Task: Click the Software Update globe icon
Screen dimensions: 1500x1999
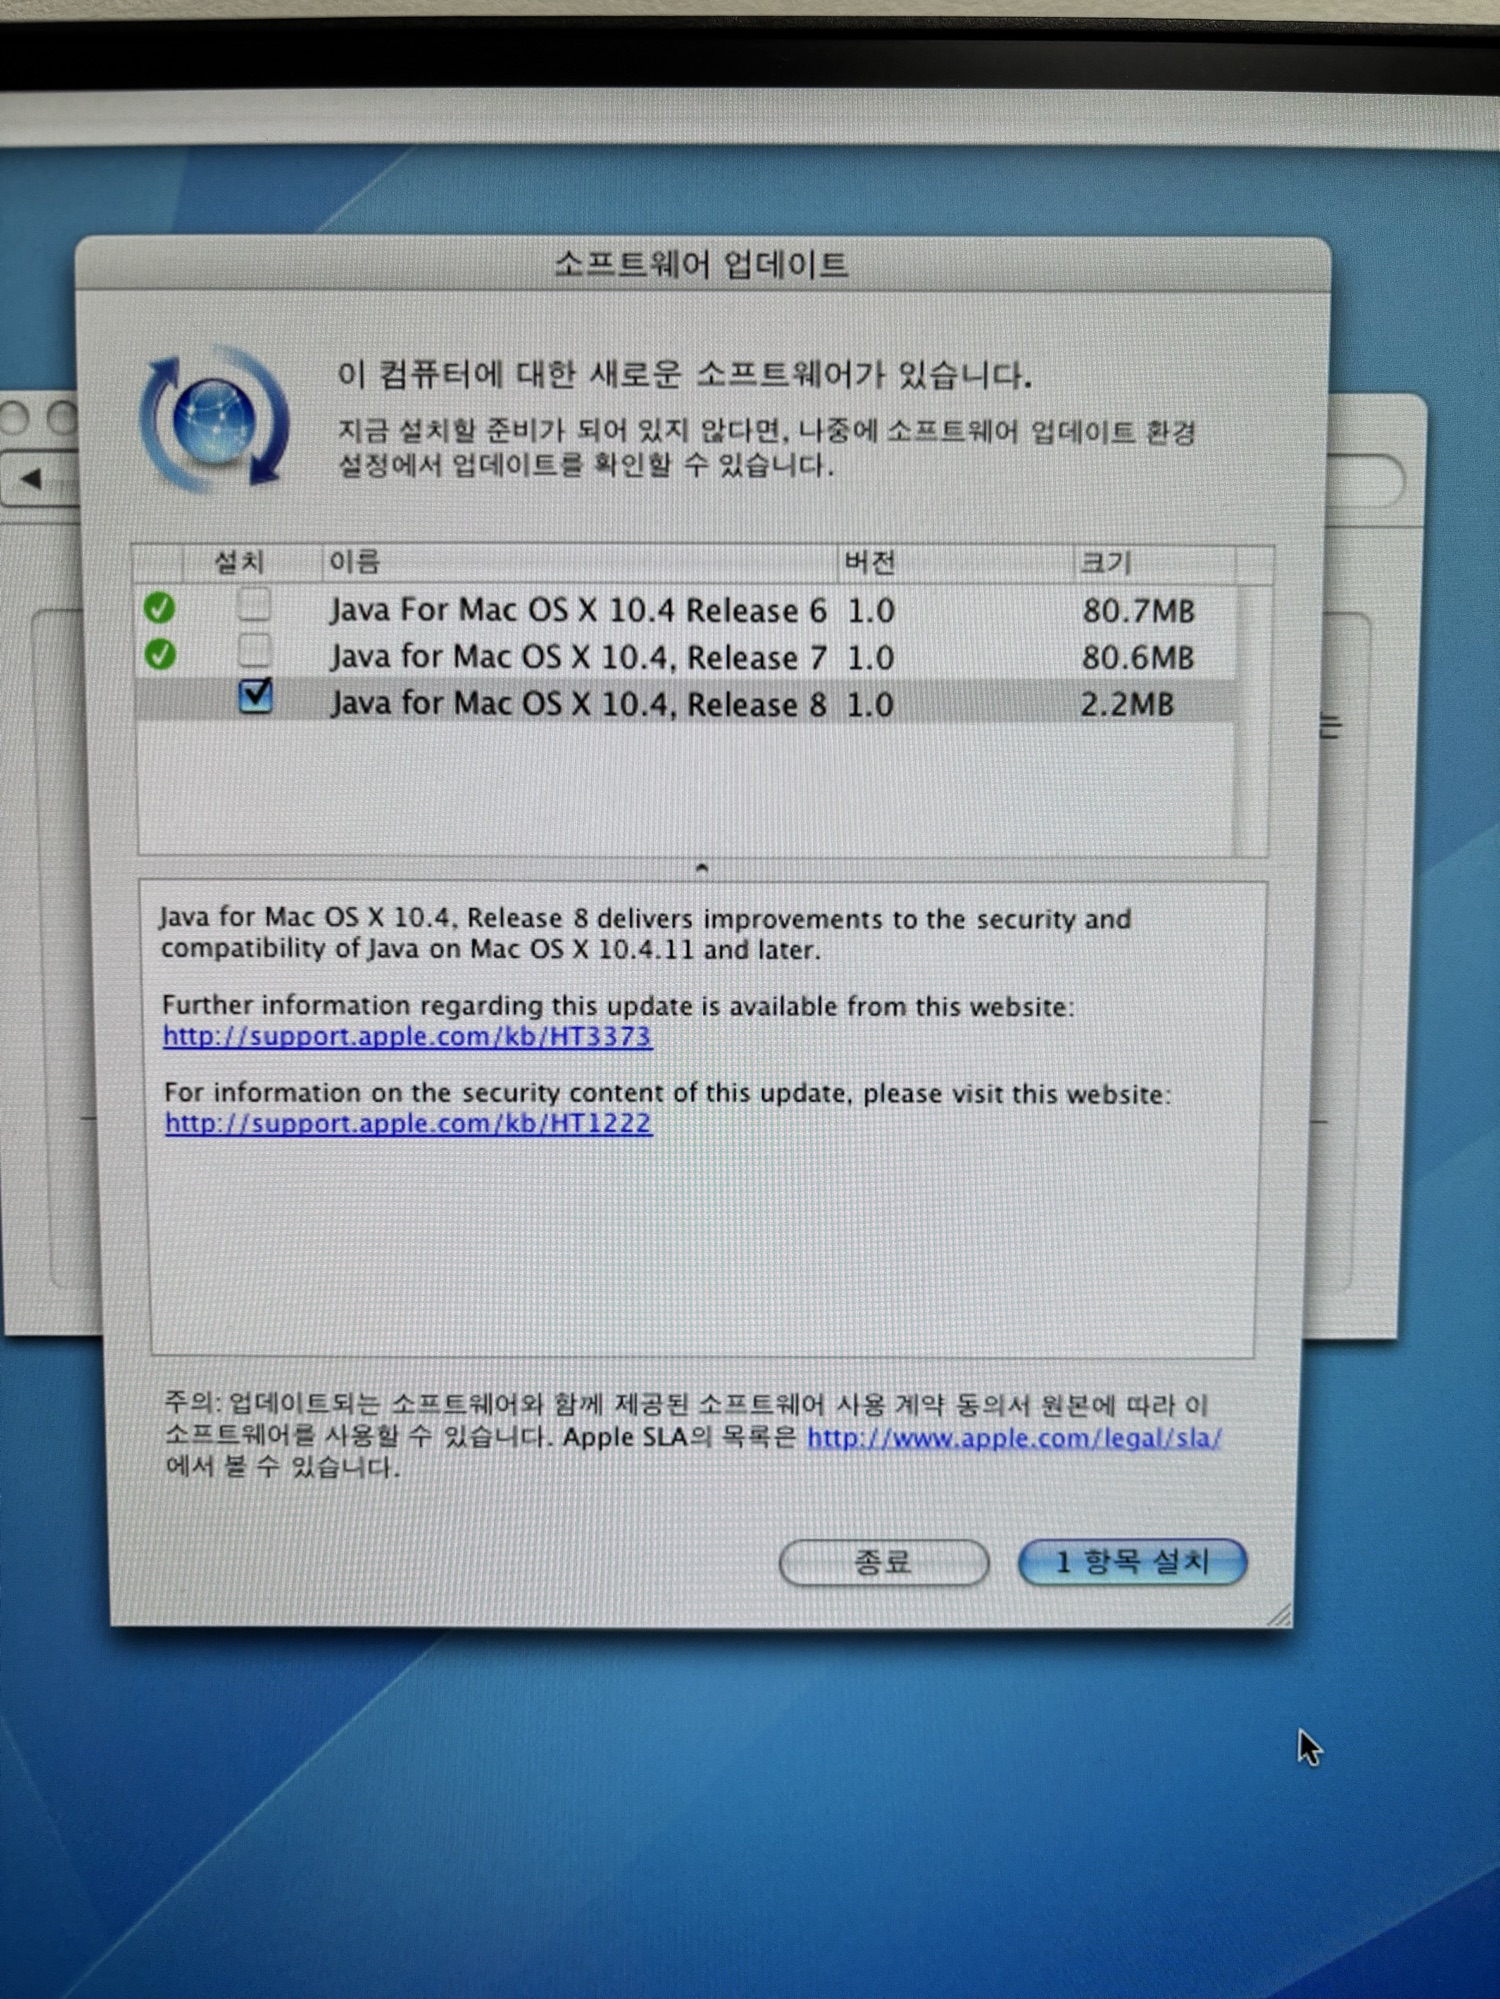Action: tap(215, 421)
